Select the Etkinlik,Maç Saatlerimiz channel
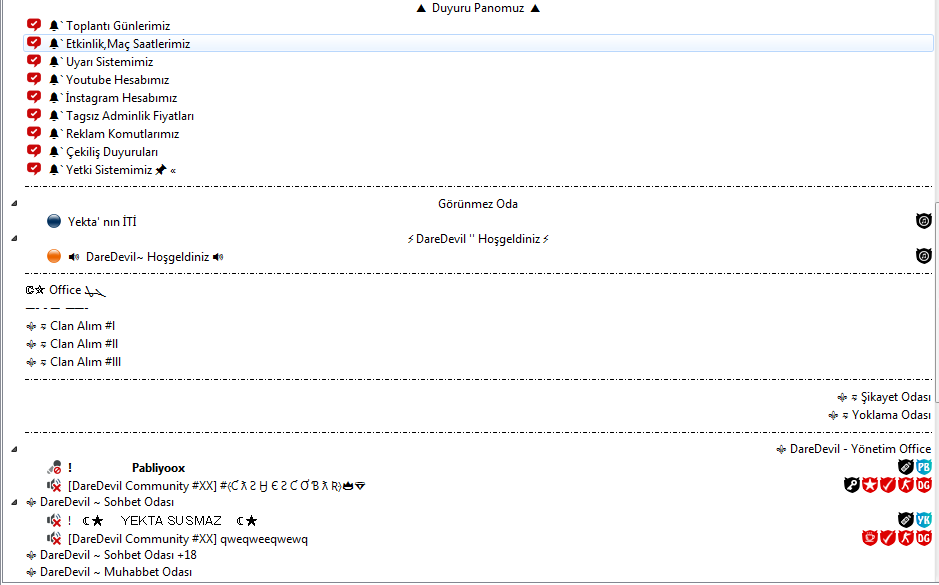 [478, 43]
